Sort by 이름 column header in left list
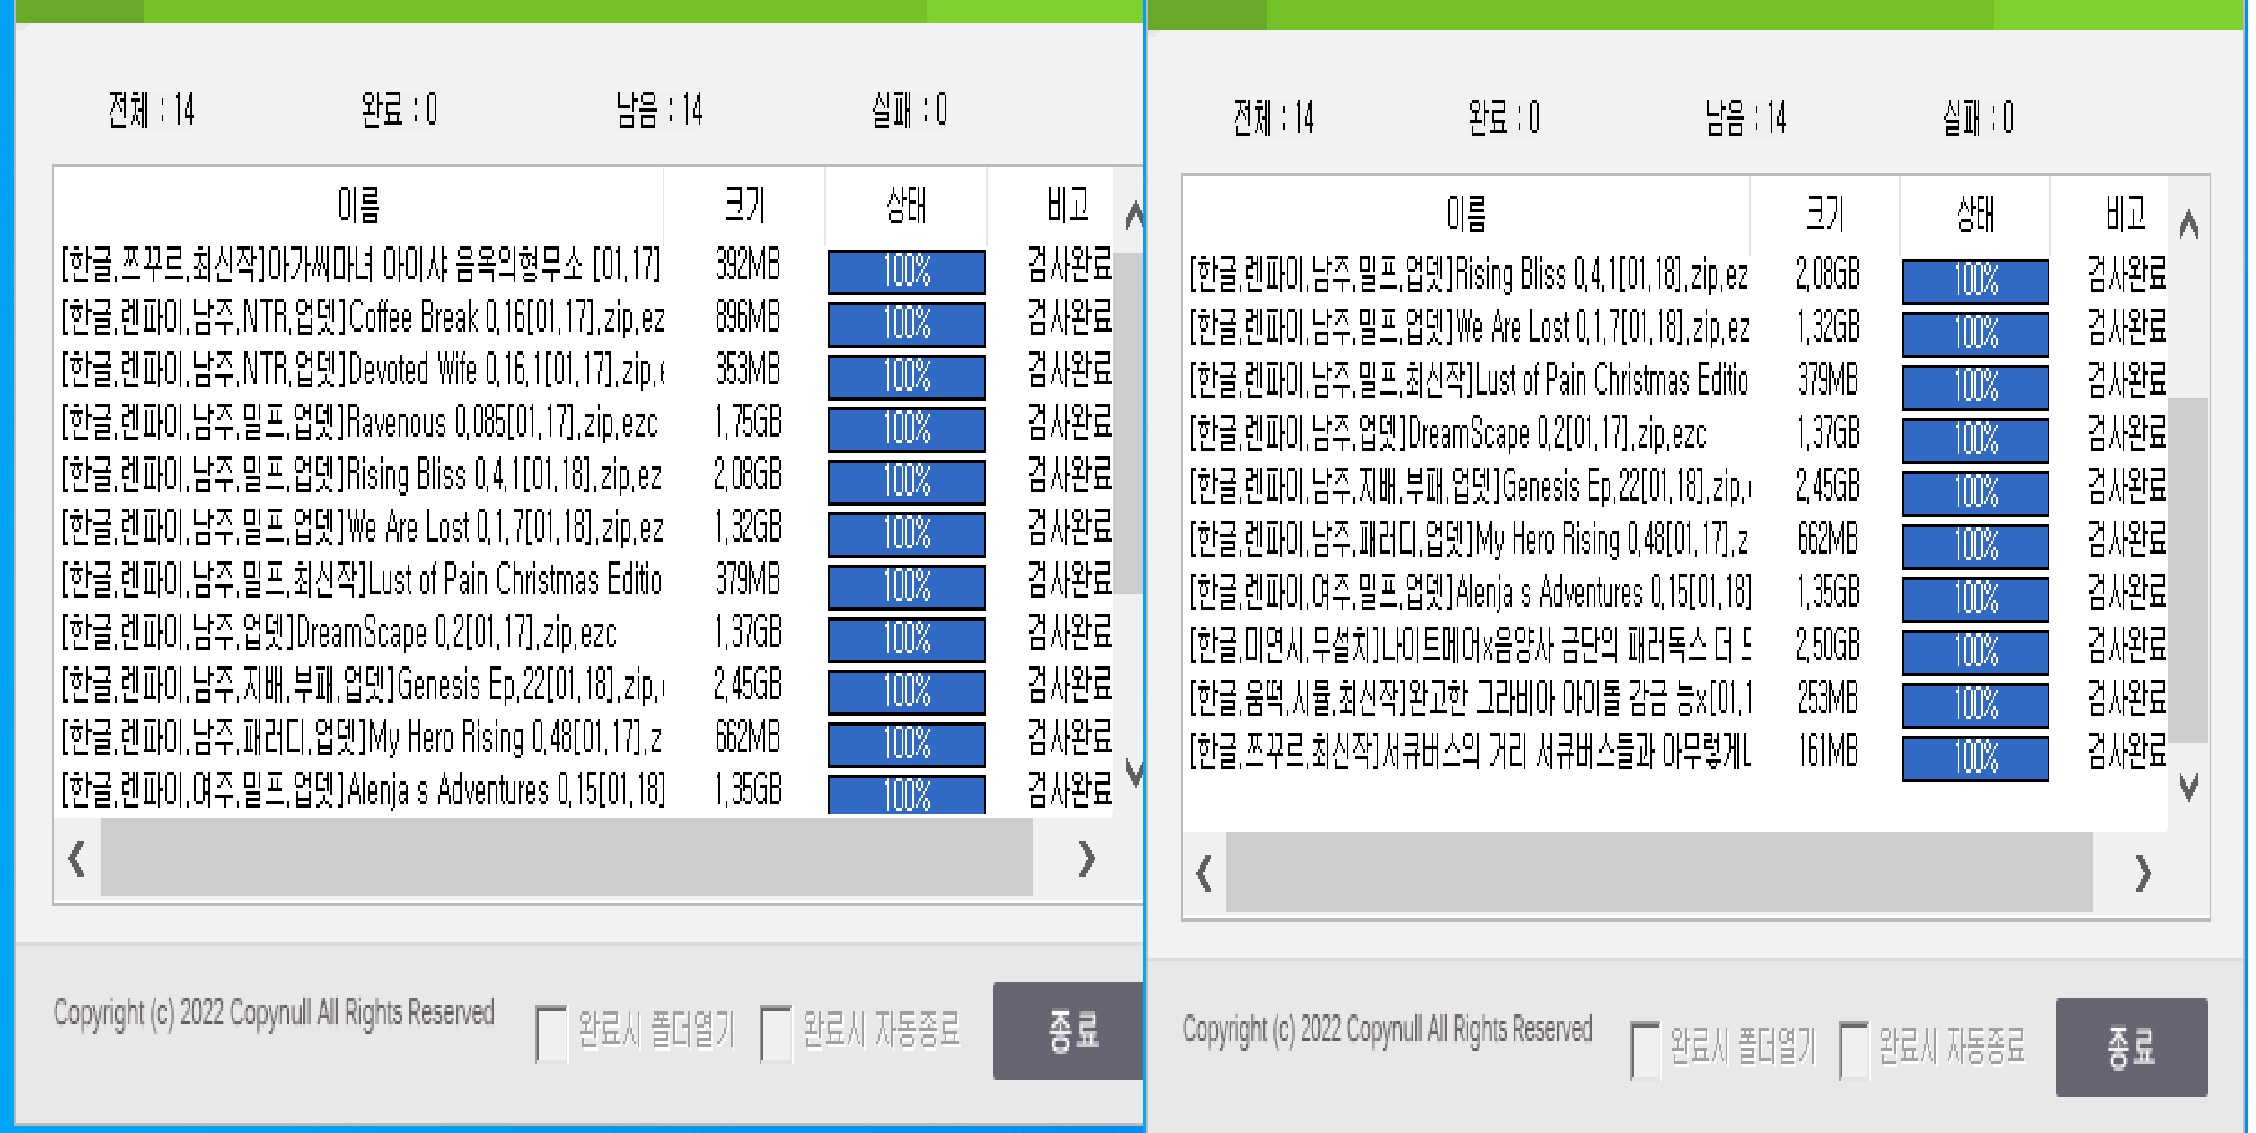 tap(358, 205)
